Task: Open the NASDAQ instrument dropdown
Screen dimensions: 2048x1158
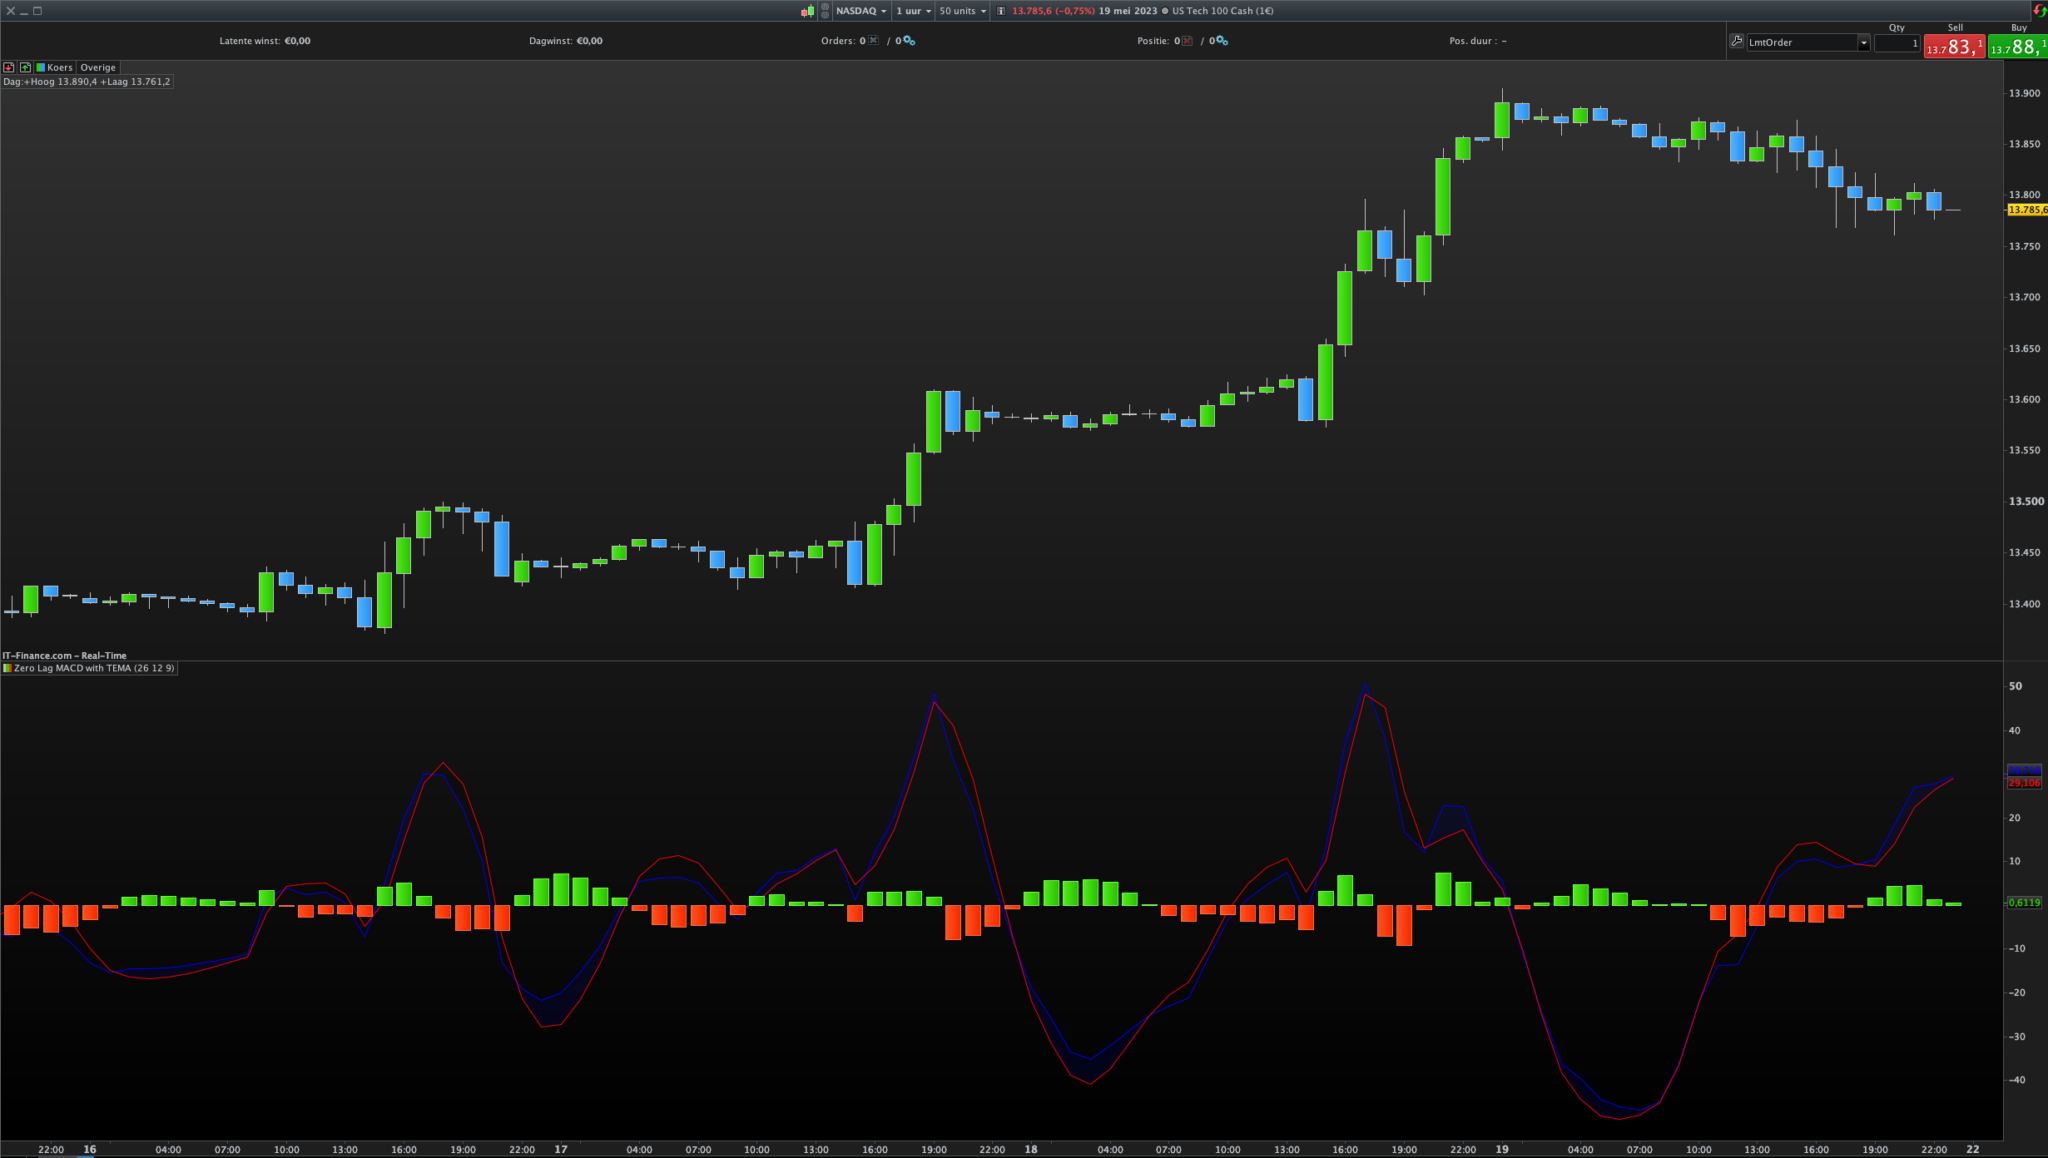Action: click(861, 11)
